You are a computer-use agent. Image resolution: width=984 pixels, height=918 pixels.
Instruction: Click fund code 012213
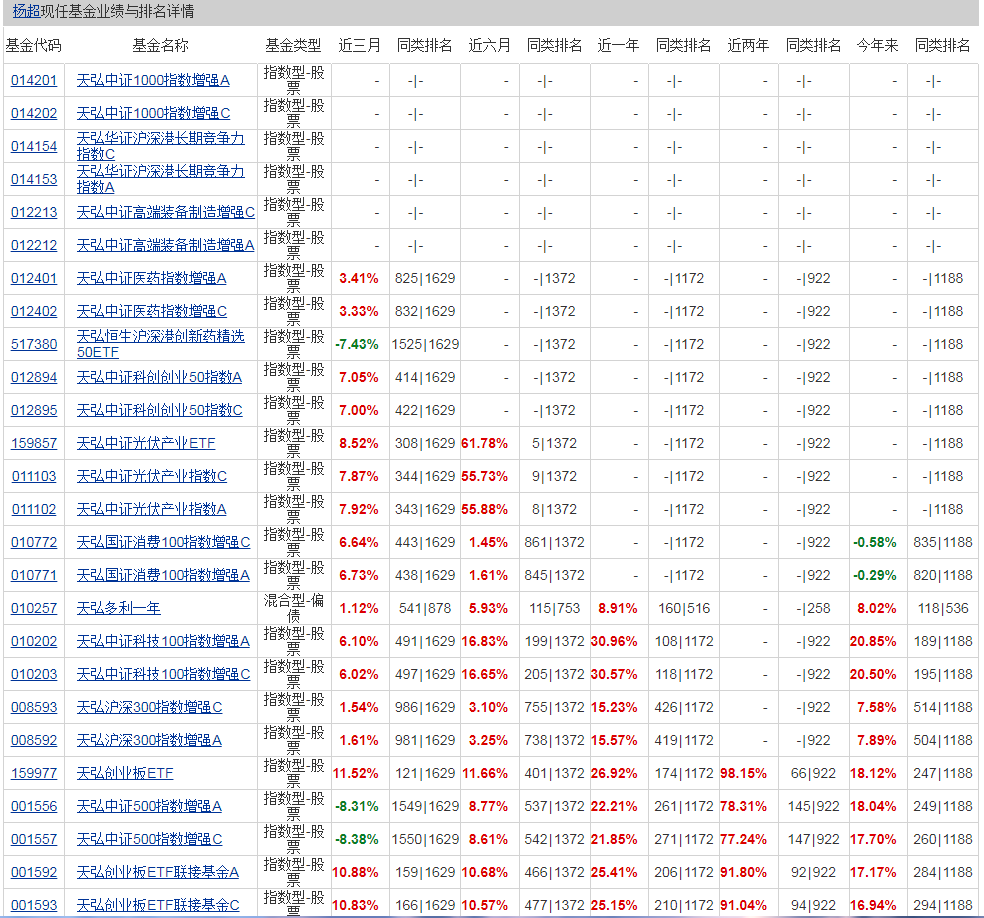34,213
